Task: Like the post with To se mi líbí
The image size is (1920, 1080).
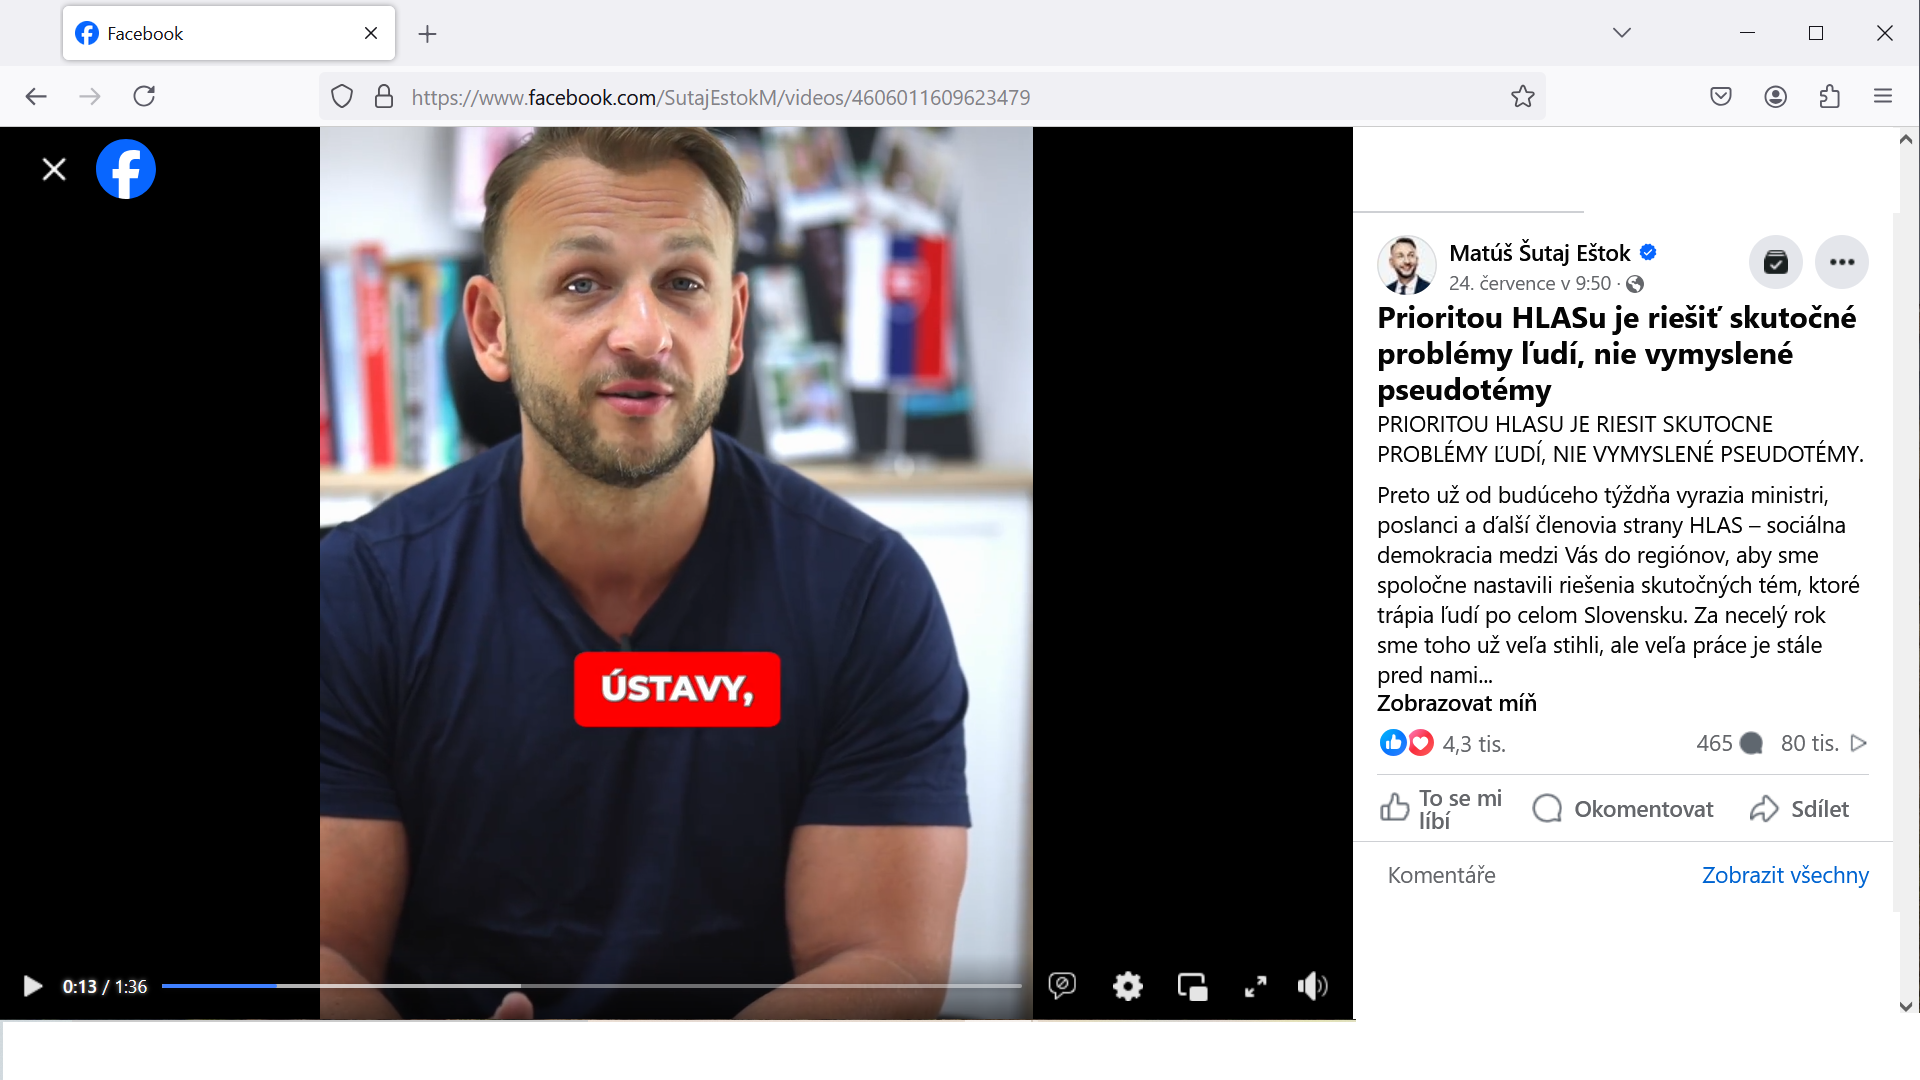Action: (x=1442, y=809)
